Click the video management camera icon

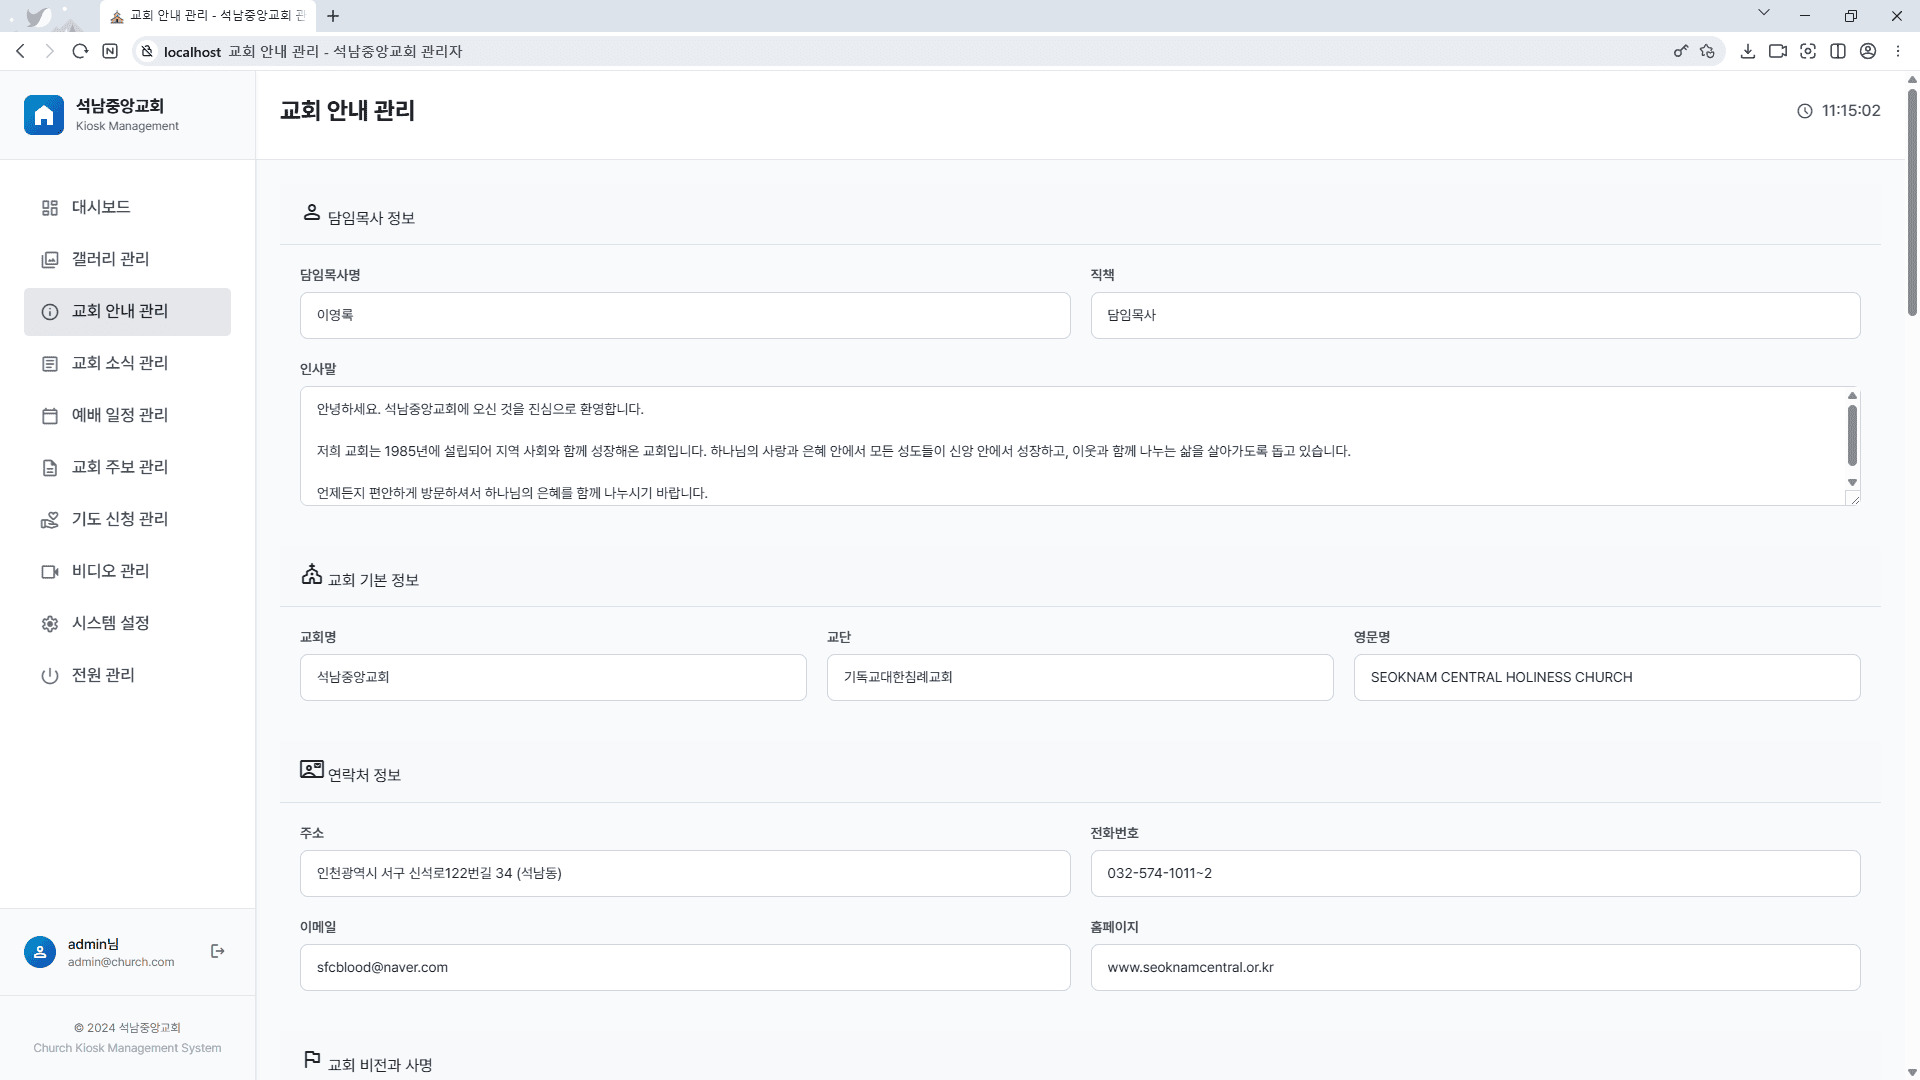click(x=50, y=572)
